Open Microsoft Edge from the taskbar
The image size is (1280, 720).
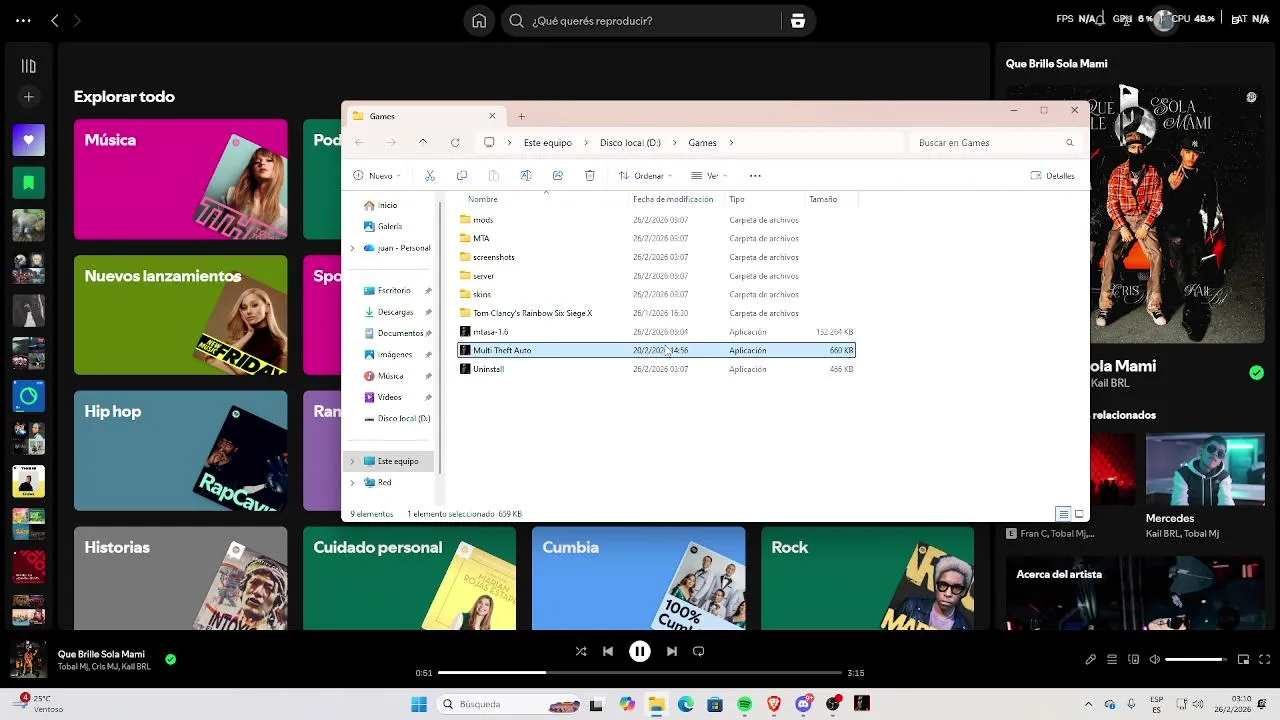pos(686,705)
